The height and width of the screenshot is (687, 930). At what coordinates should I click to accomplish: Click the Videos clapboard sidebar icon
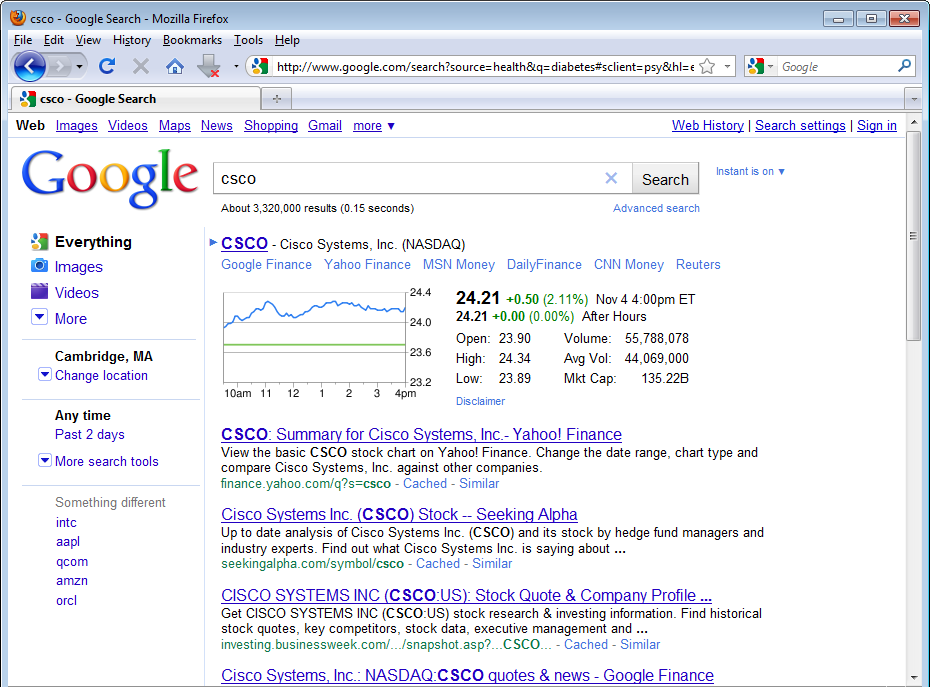click(39, 291)
